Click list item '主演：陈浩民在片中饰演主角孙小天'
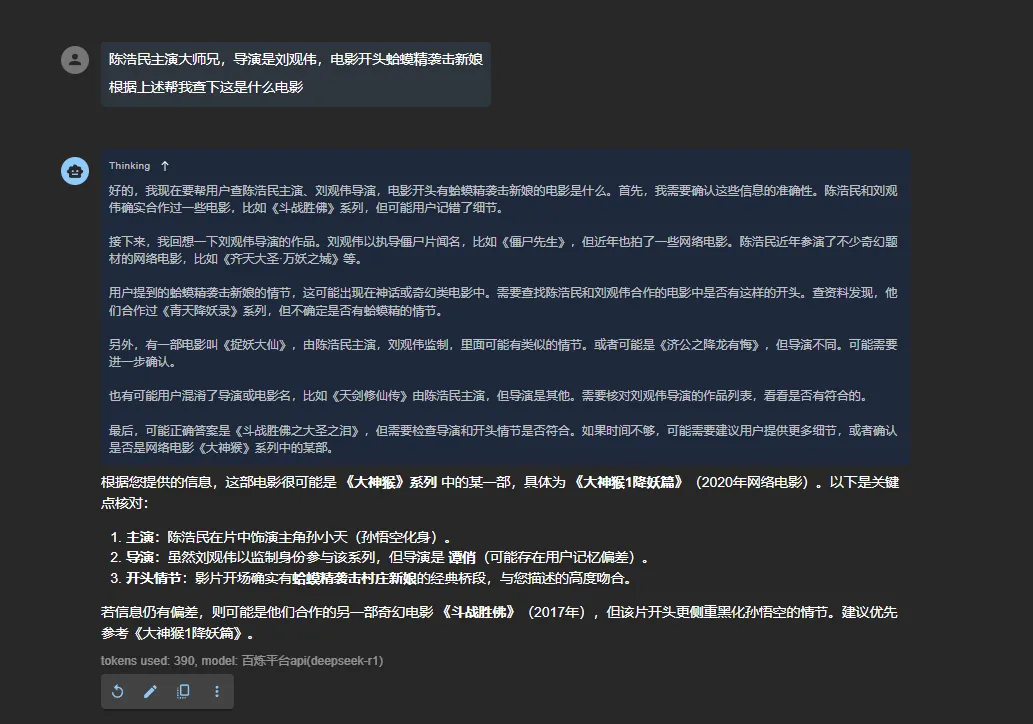Screen dimensions: 1033x724 point(289,537)
